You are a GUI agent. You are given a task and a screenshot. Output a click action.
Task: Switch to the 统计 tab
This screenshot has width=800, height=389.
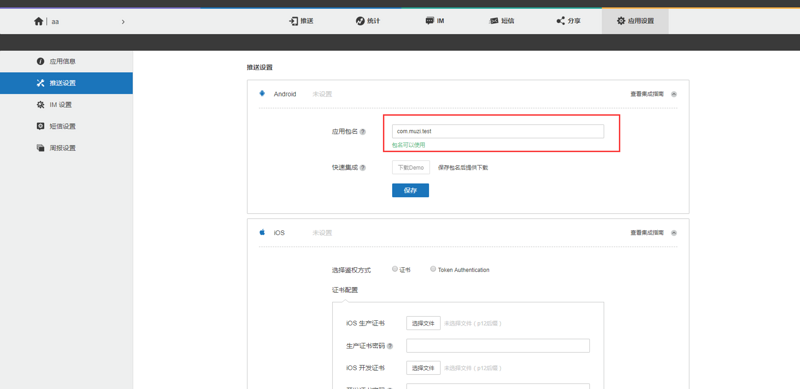[x=367, y=21]
